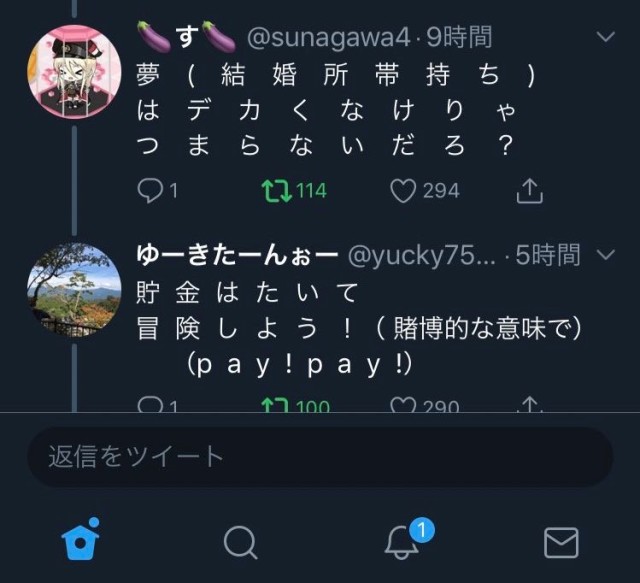Go to the Home tab
The width and height of the screenshot is (640, 583).
[80, 539]
